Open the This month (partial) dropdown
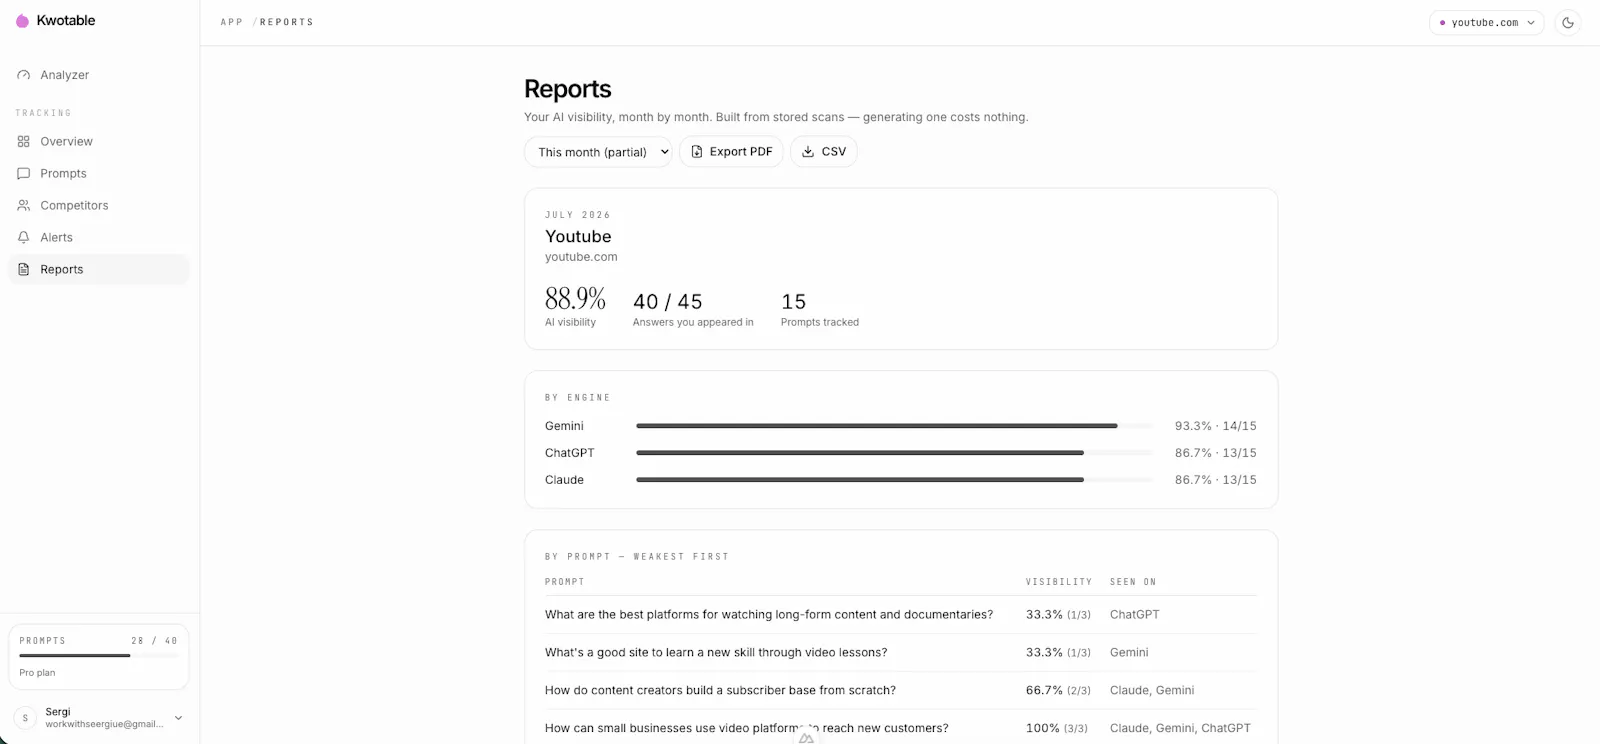 [598, 152]
